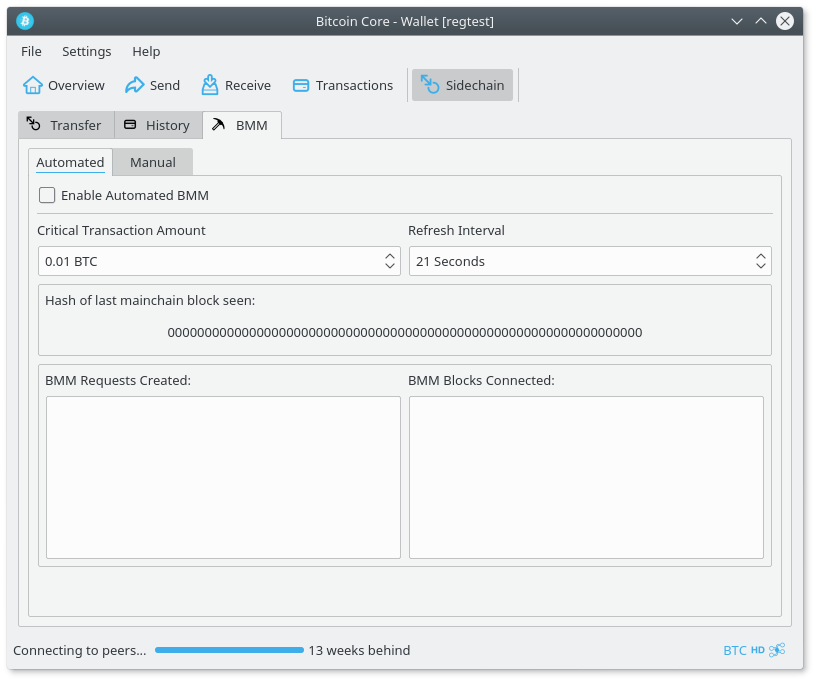
Task: Click the sync progress bar
Action: [229, 650]
